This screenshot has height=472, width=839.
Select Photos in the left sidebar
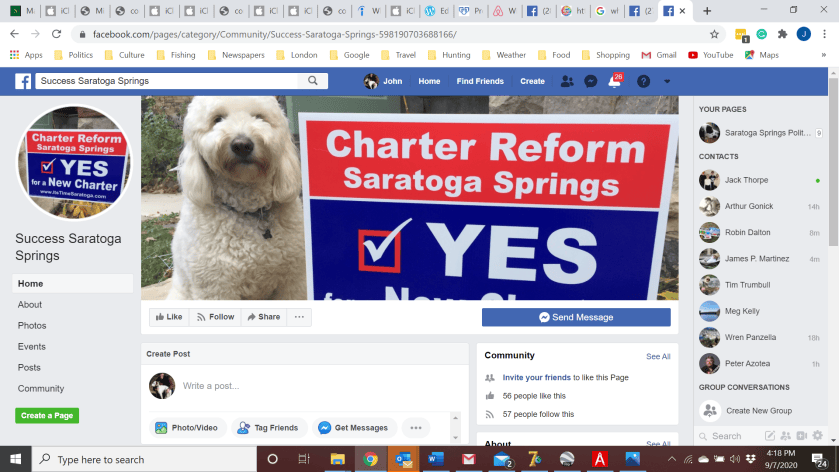32,325
